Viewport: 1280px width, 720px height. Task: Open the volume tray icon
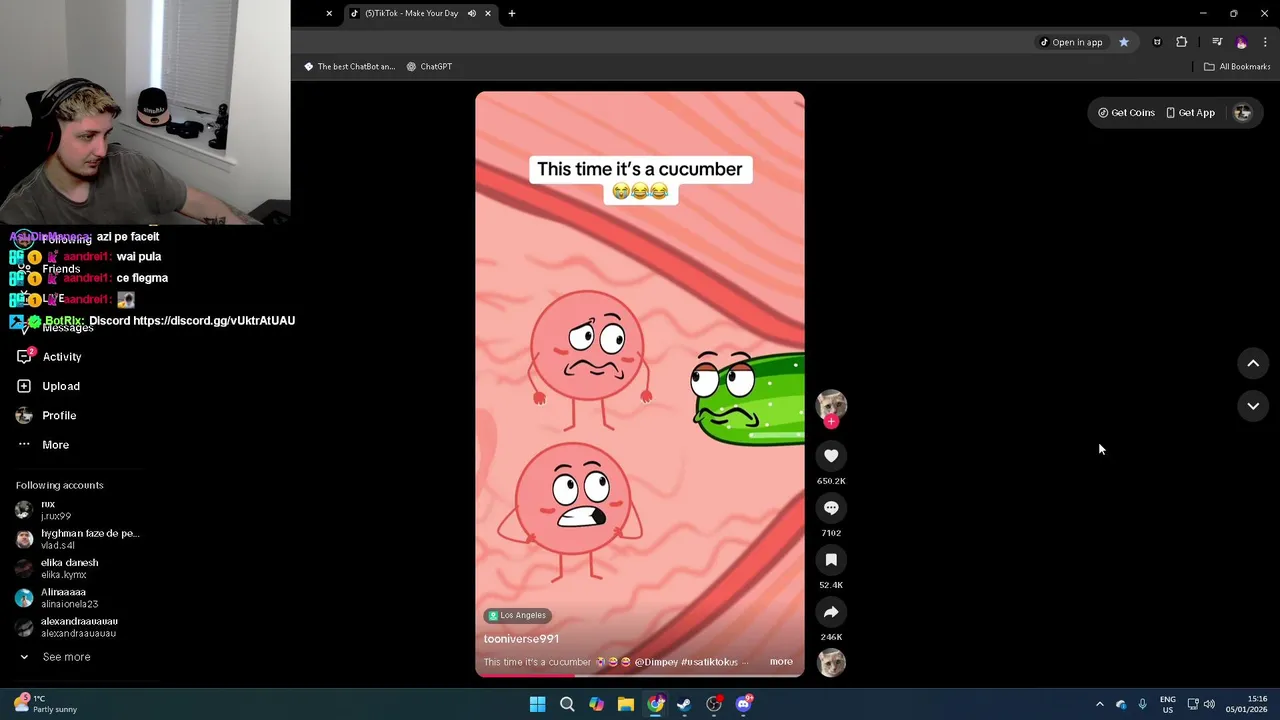(1209, 704)
